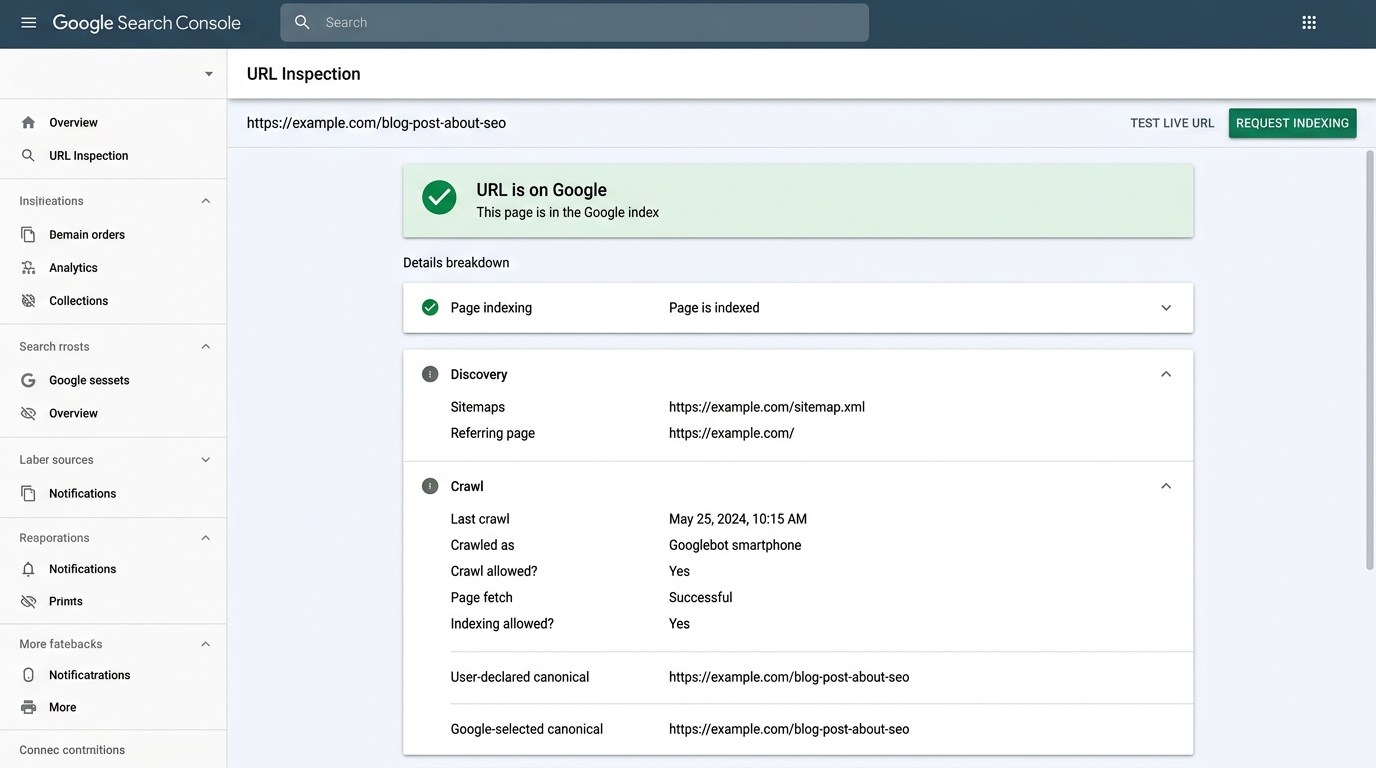
Task: Collapse the Search rrosts sidebar group
Action: click(x=206, y=346)
